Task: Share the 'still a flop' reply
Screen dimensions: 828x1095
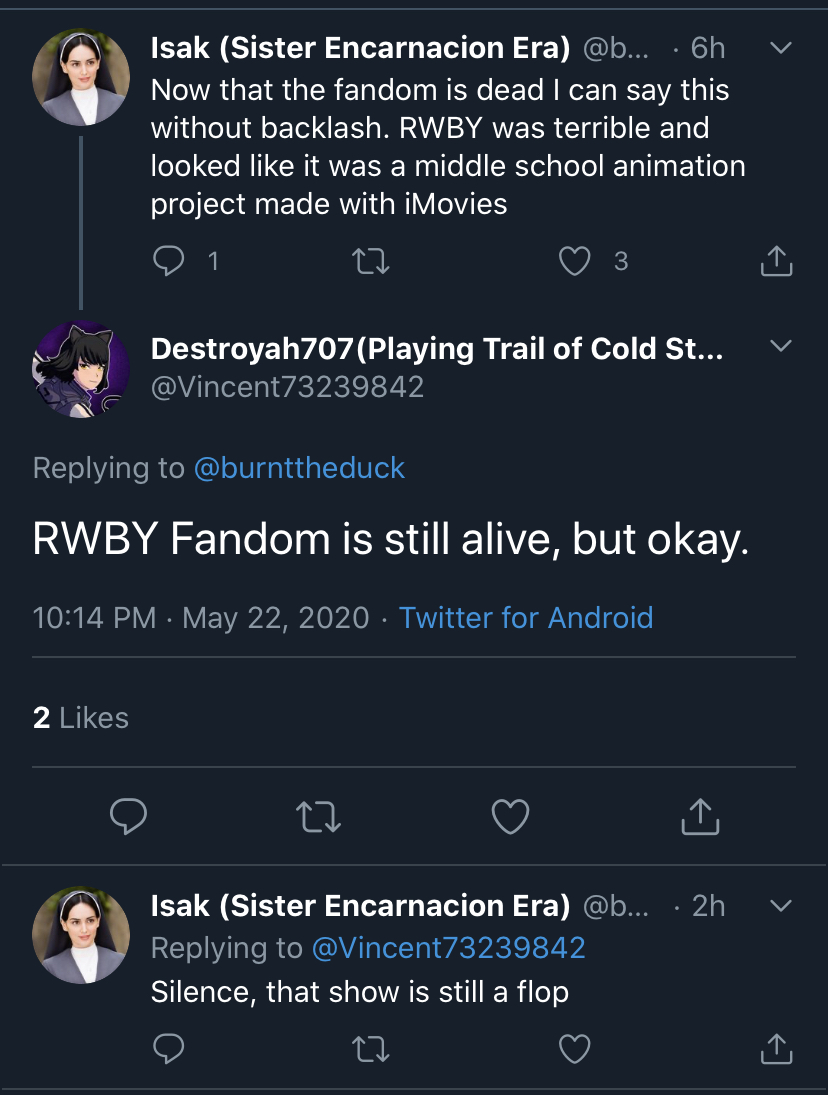Action: [776, 1048]
